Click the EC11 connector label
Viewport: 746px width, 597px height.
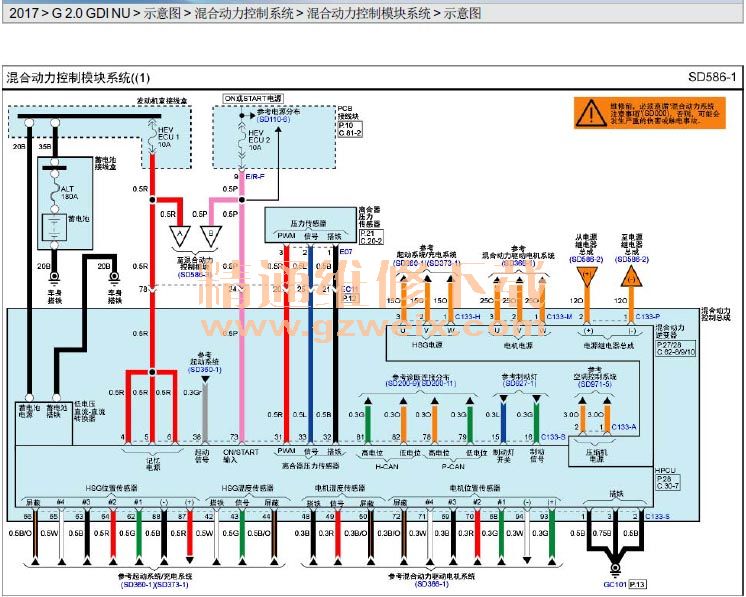coord(350,289)
